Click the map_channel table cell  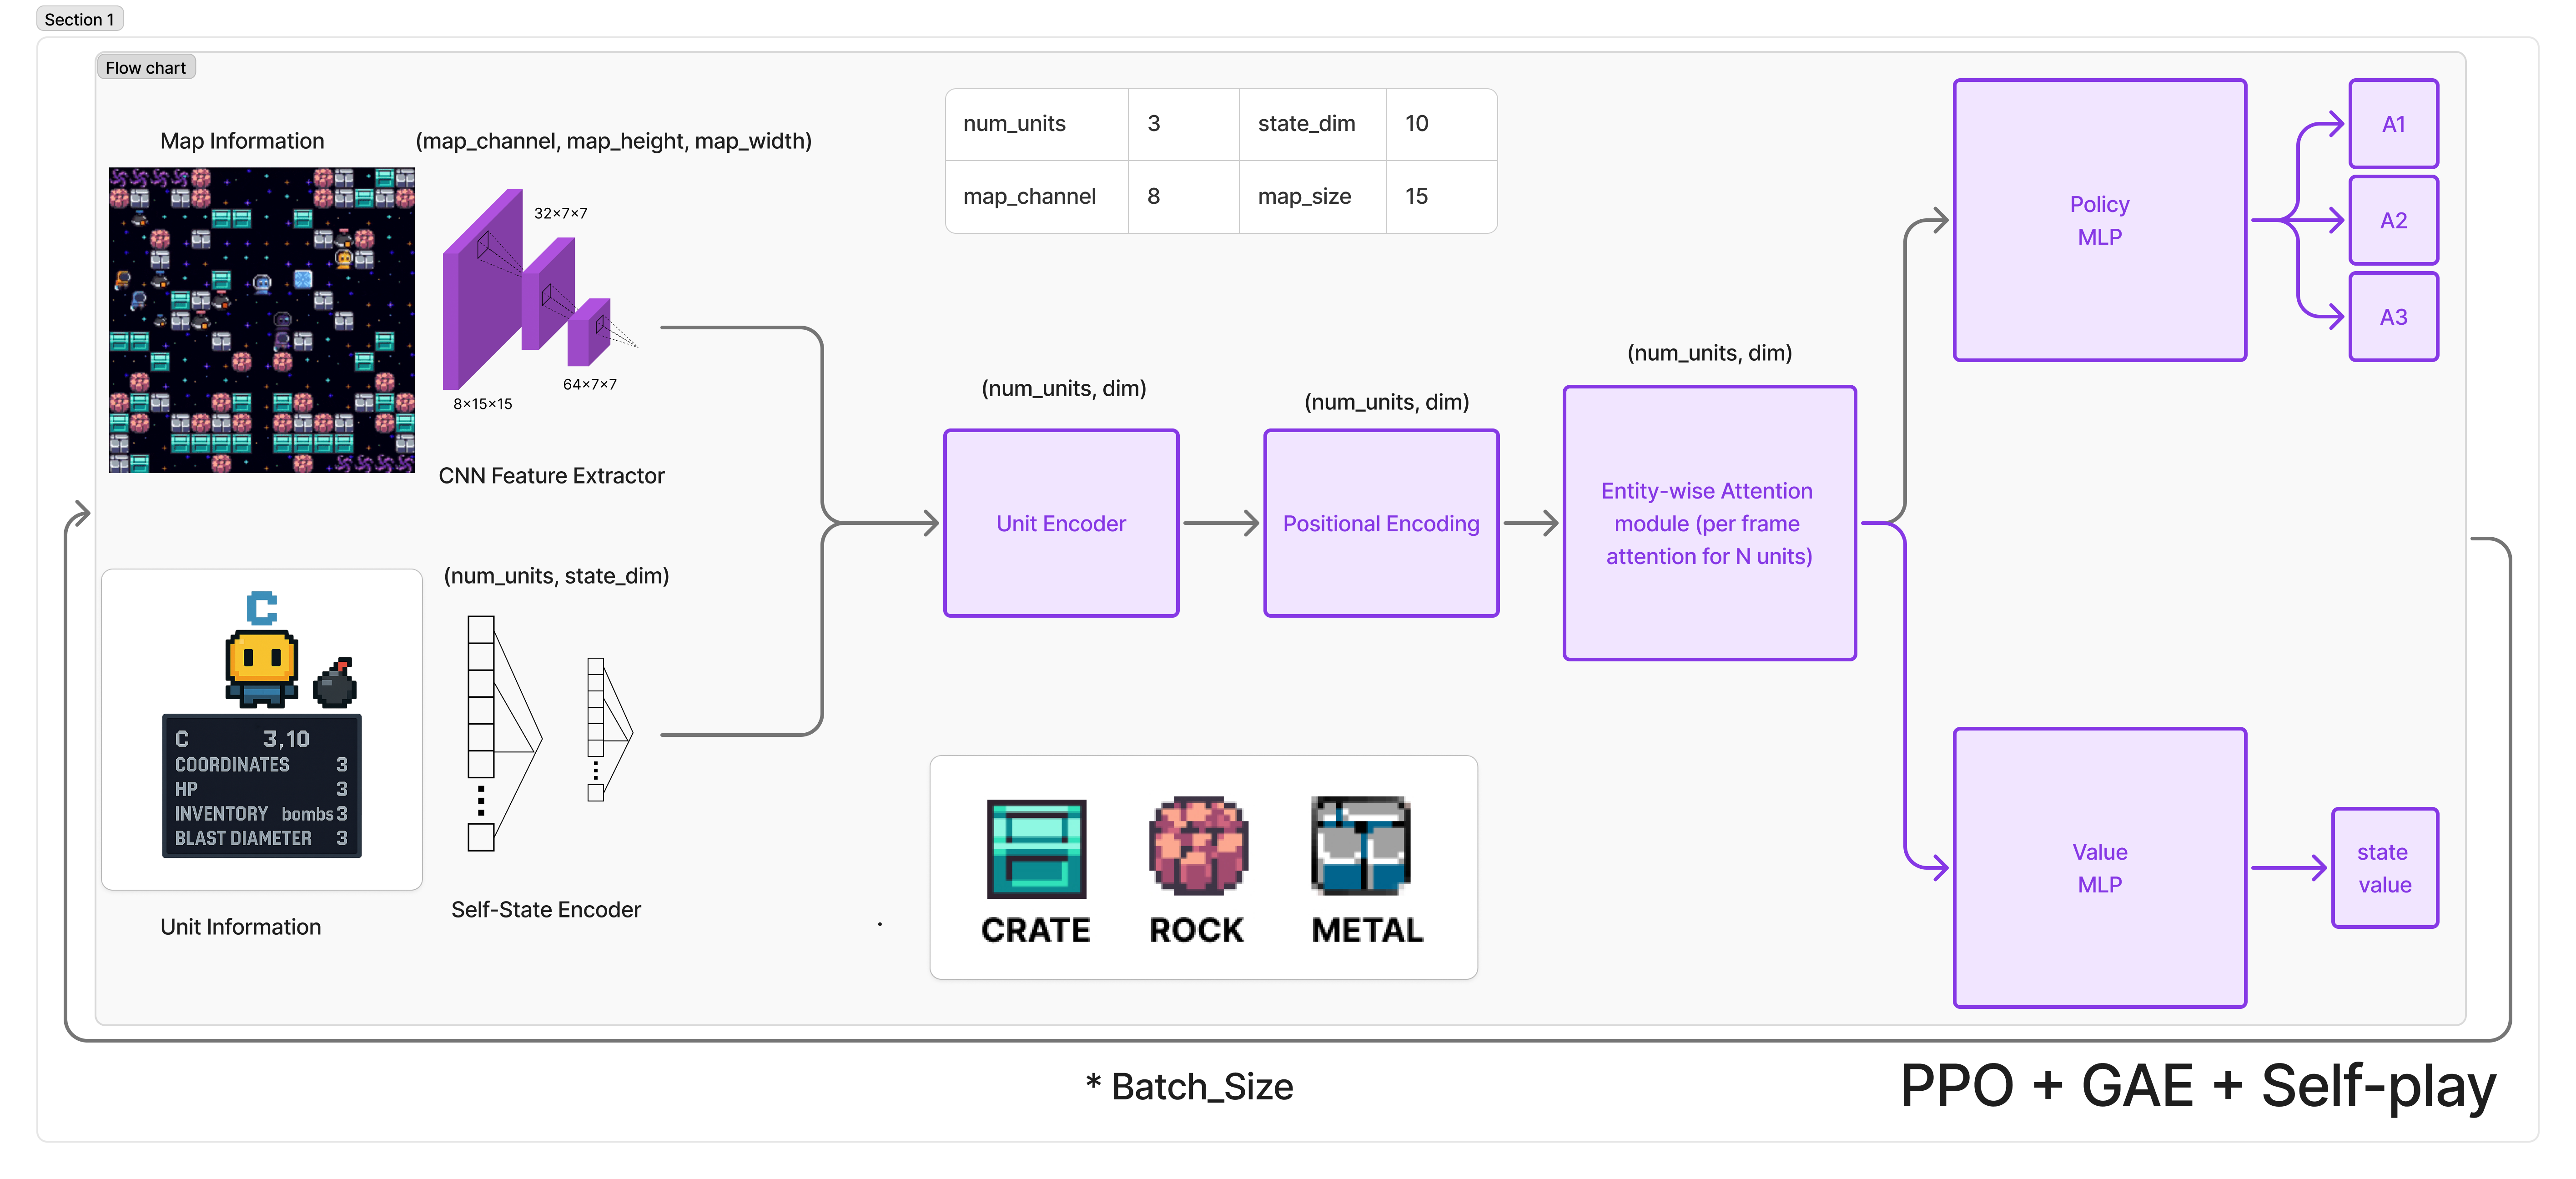point(1037,197)
